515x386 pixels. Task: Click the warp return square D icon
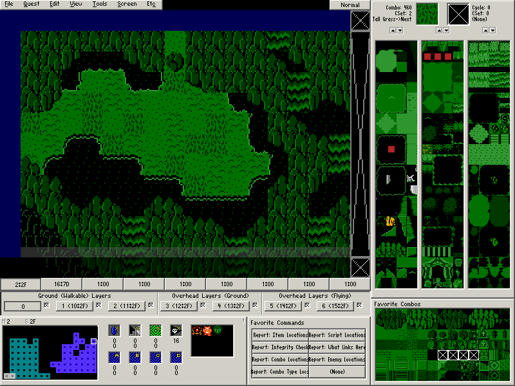point(176,357)
